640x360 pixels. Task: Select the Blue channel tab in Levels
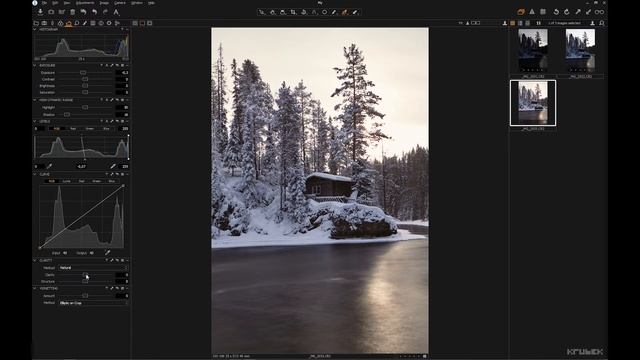click(106, 129)
